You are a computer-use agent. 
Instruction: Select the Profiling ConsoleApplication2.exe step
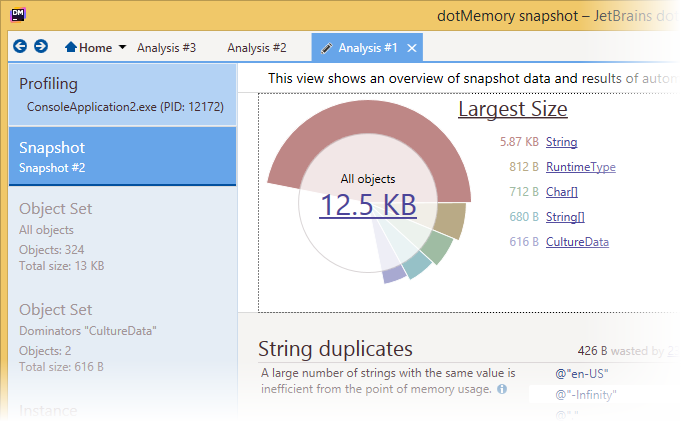121,94
